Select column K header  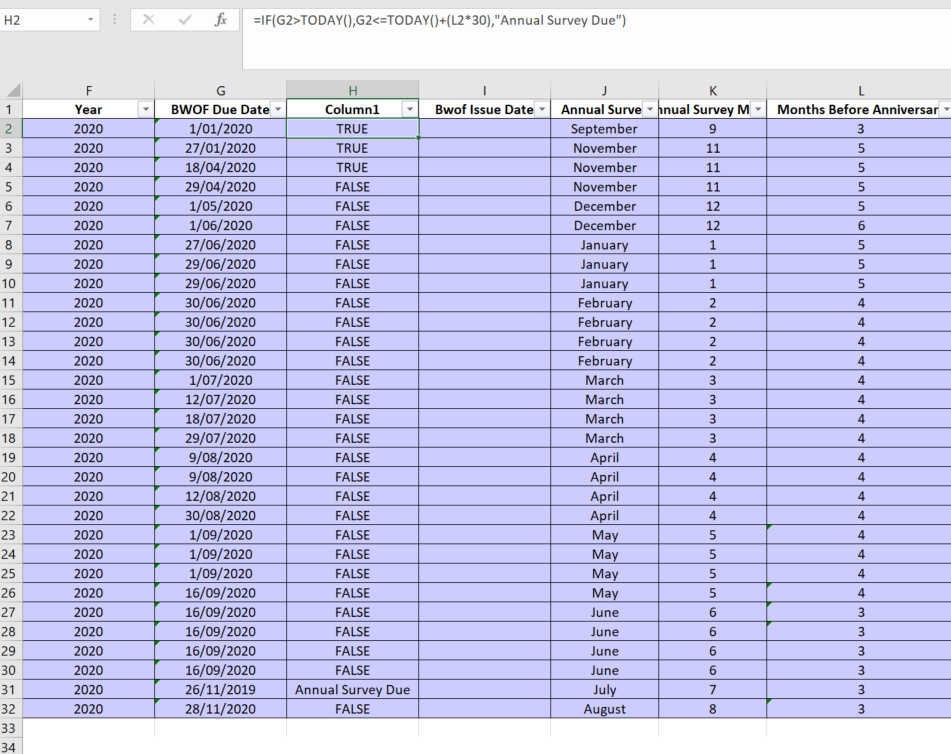pyautogui.click(x=713, y=90)
